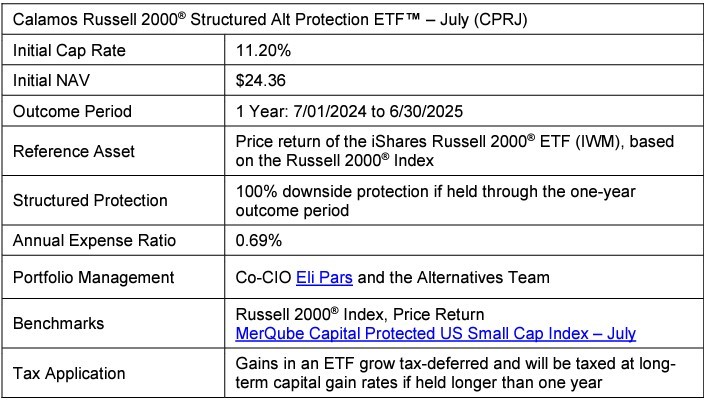Click the Calamos Russell 2000 table title

tap(269, 19)
